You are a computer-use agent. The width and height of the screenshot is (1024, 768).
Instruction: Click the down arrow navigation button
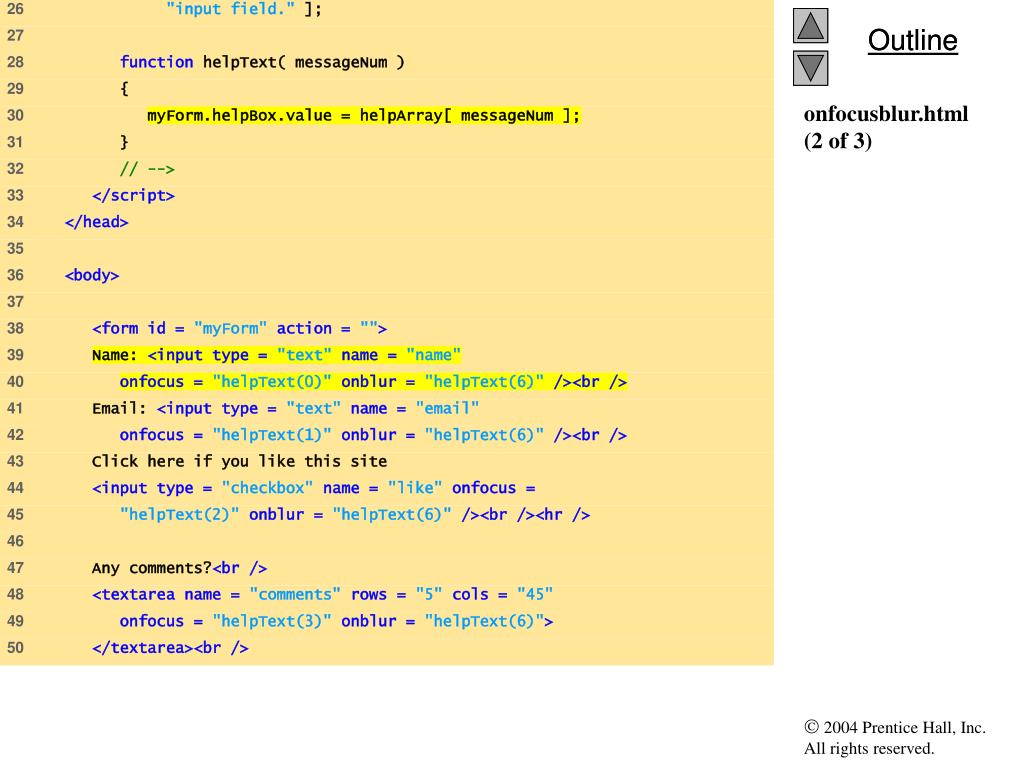coord(810,68)
